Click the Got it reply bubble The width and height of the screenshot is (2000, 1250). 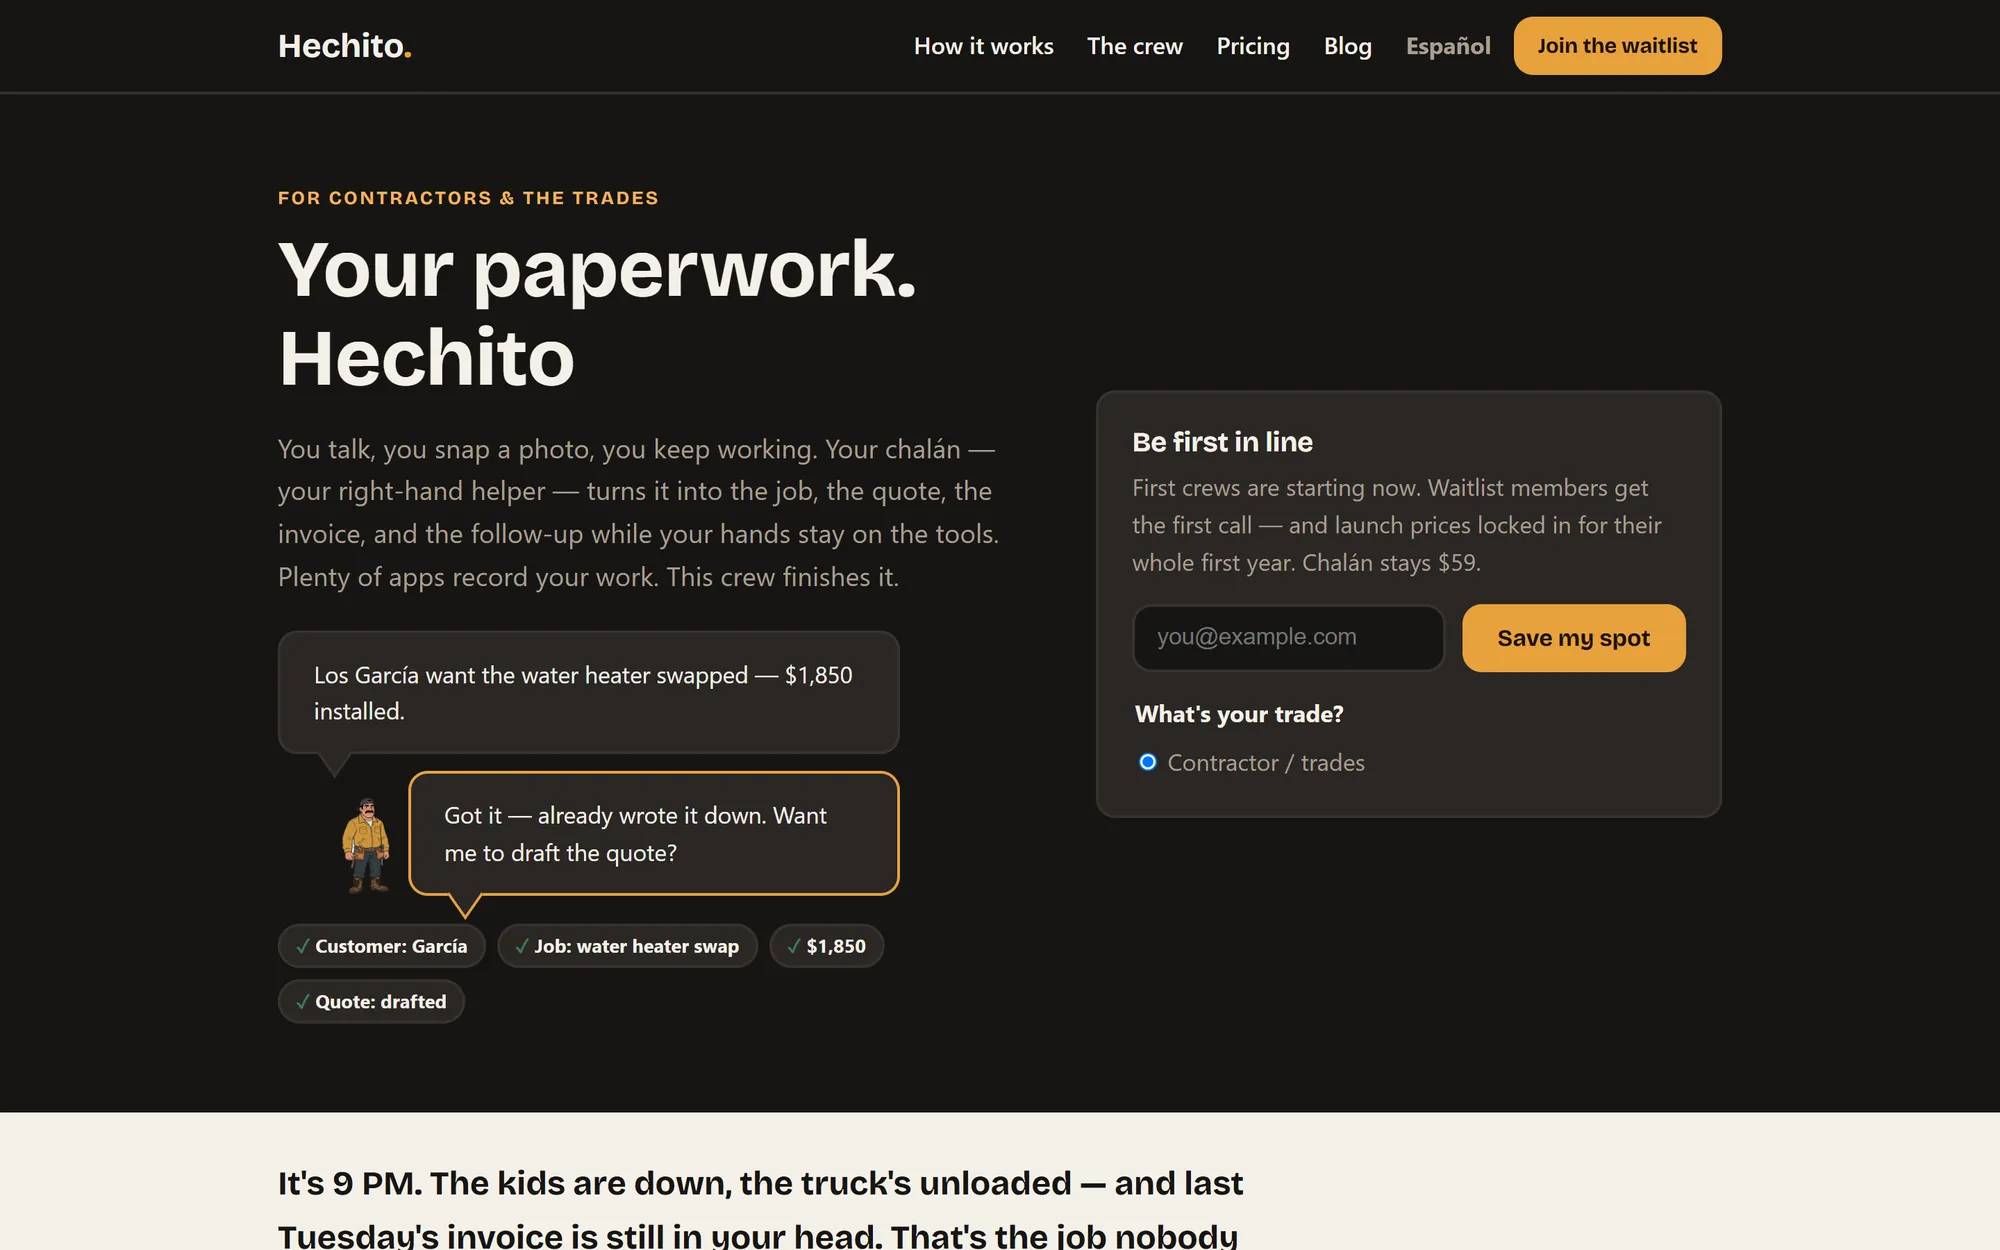coord(654,834)
